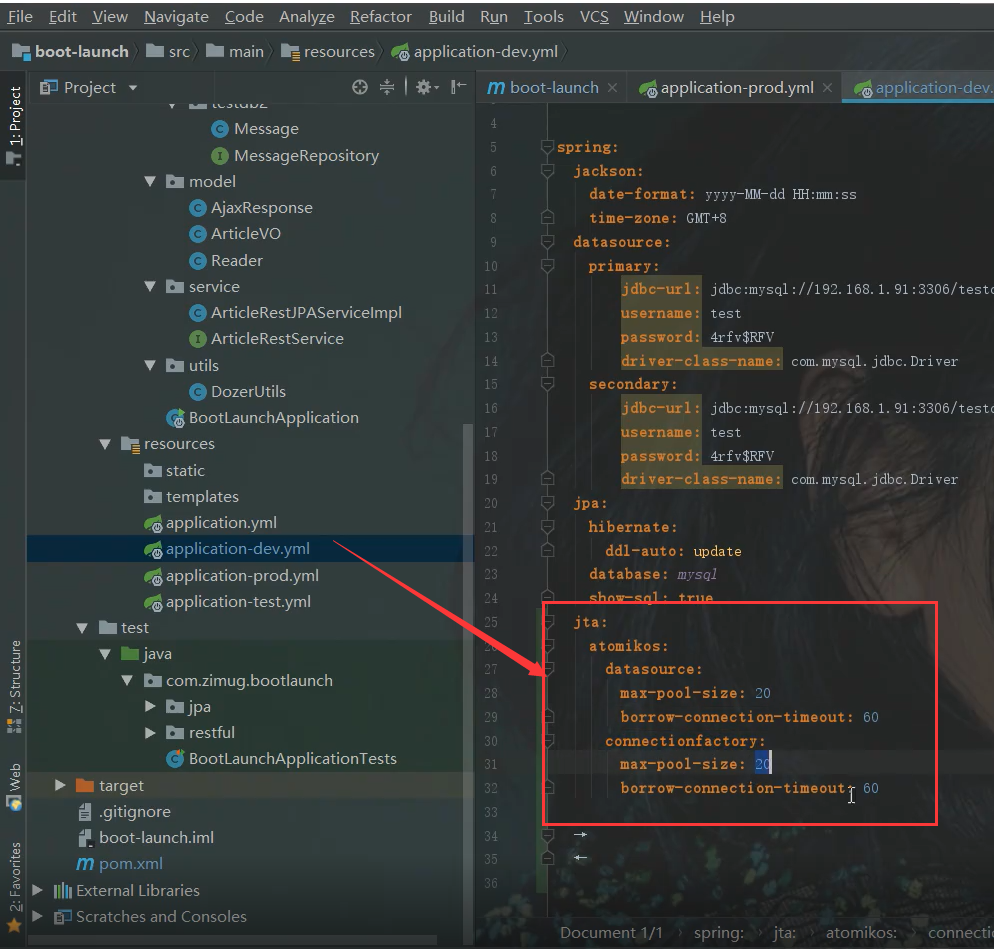Image resolution: width=994 pixels, height=949 pixels.
Task: Select BootLaunchApplication Spring Boot icon
Action: point(176,418)
